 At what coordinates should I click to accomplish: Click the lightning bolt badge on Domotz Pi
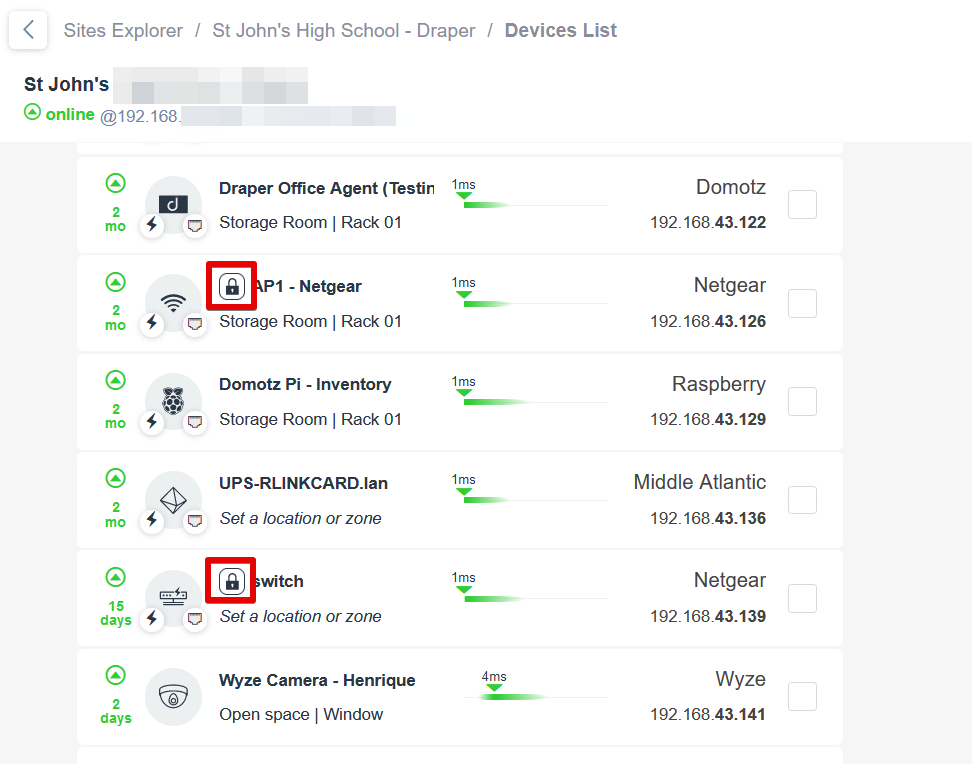pyautogui.click(x=152, y=422)
